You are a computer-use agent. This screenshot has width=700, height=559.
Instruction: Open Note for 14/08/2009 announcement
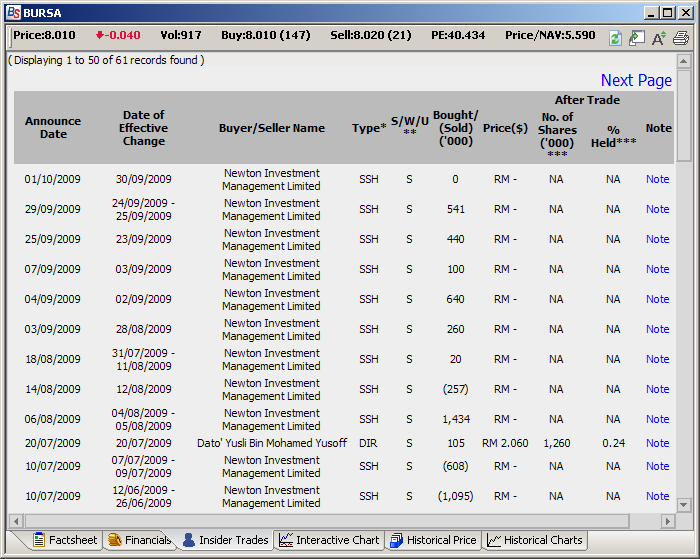tap(657, 389)
